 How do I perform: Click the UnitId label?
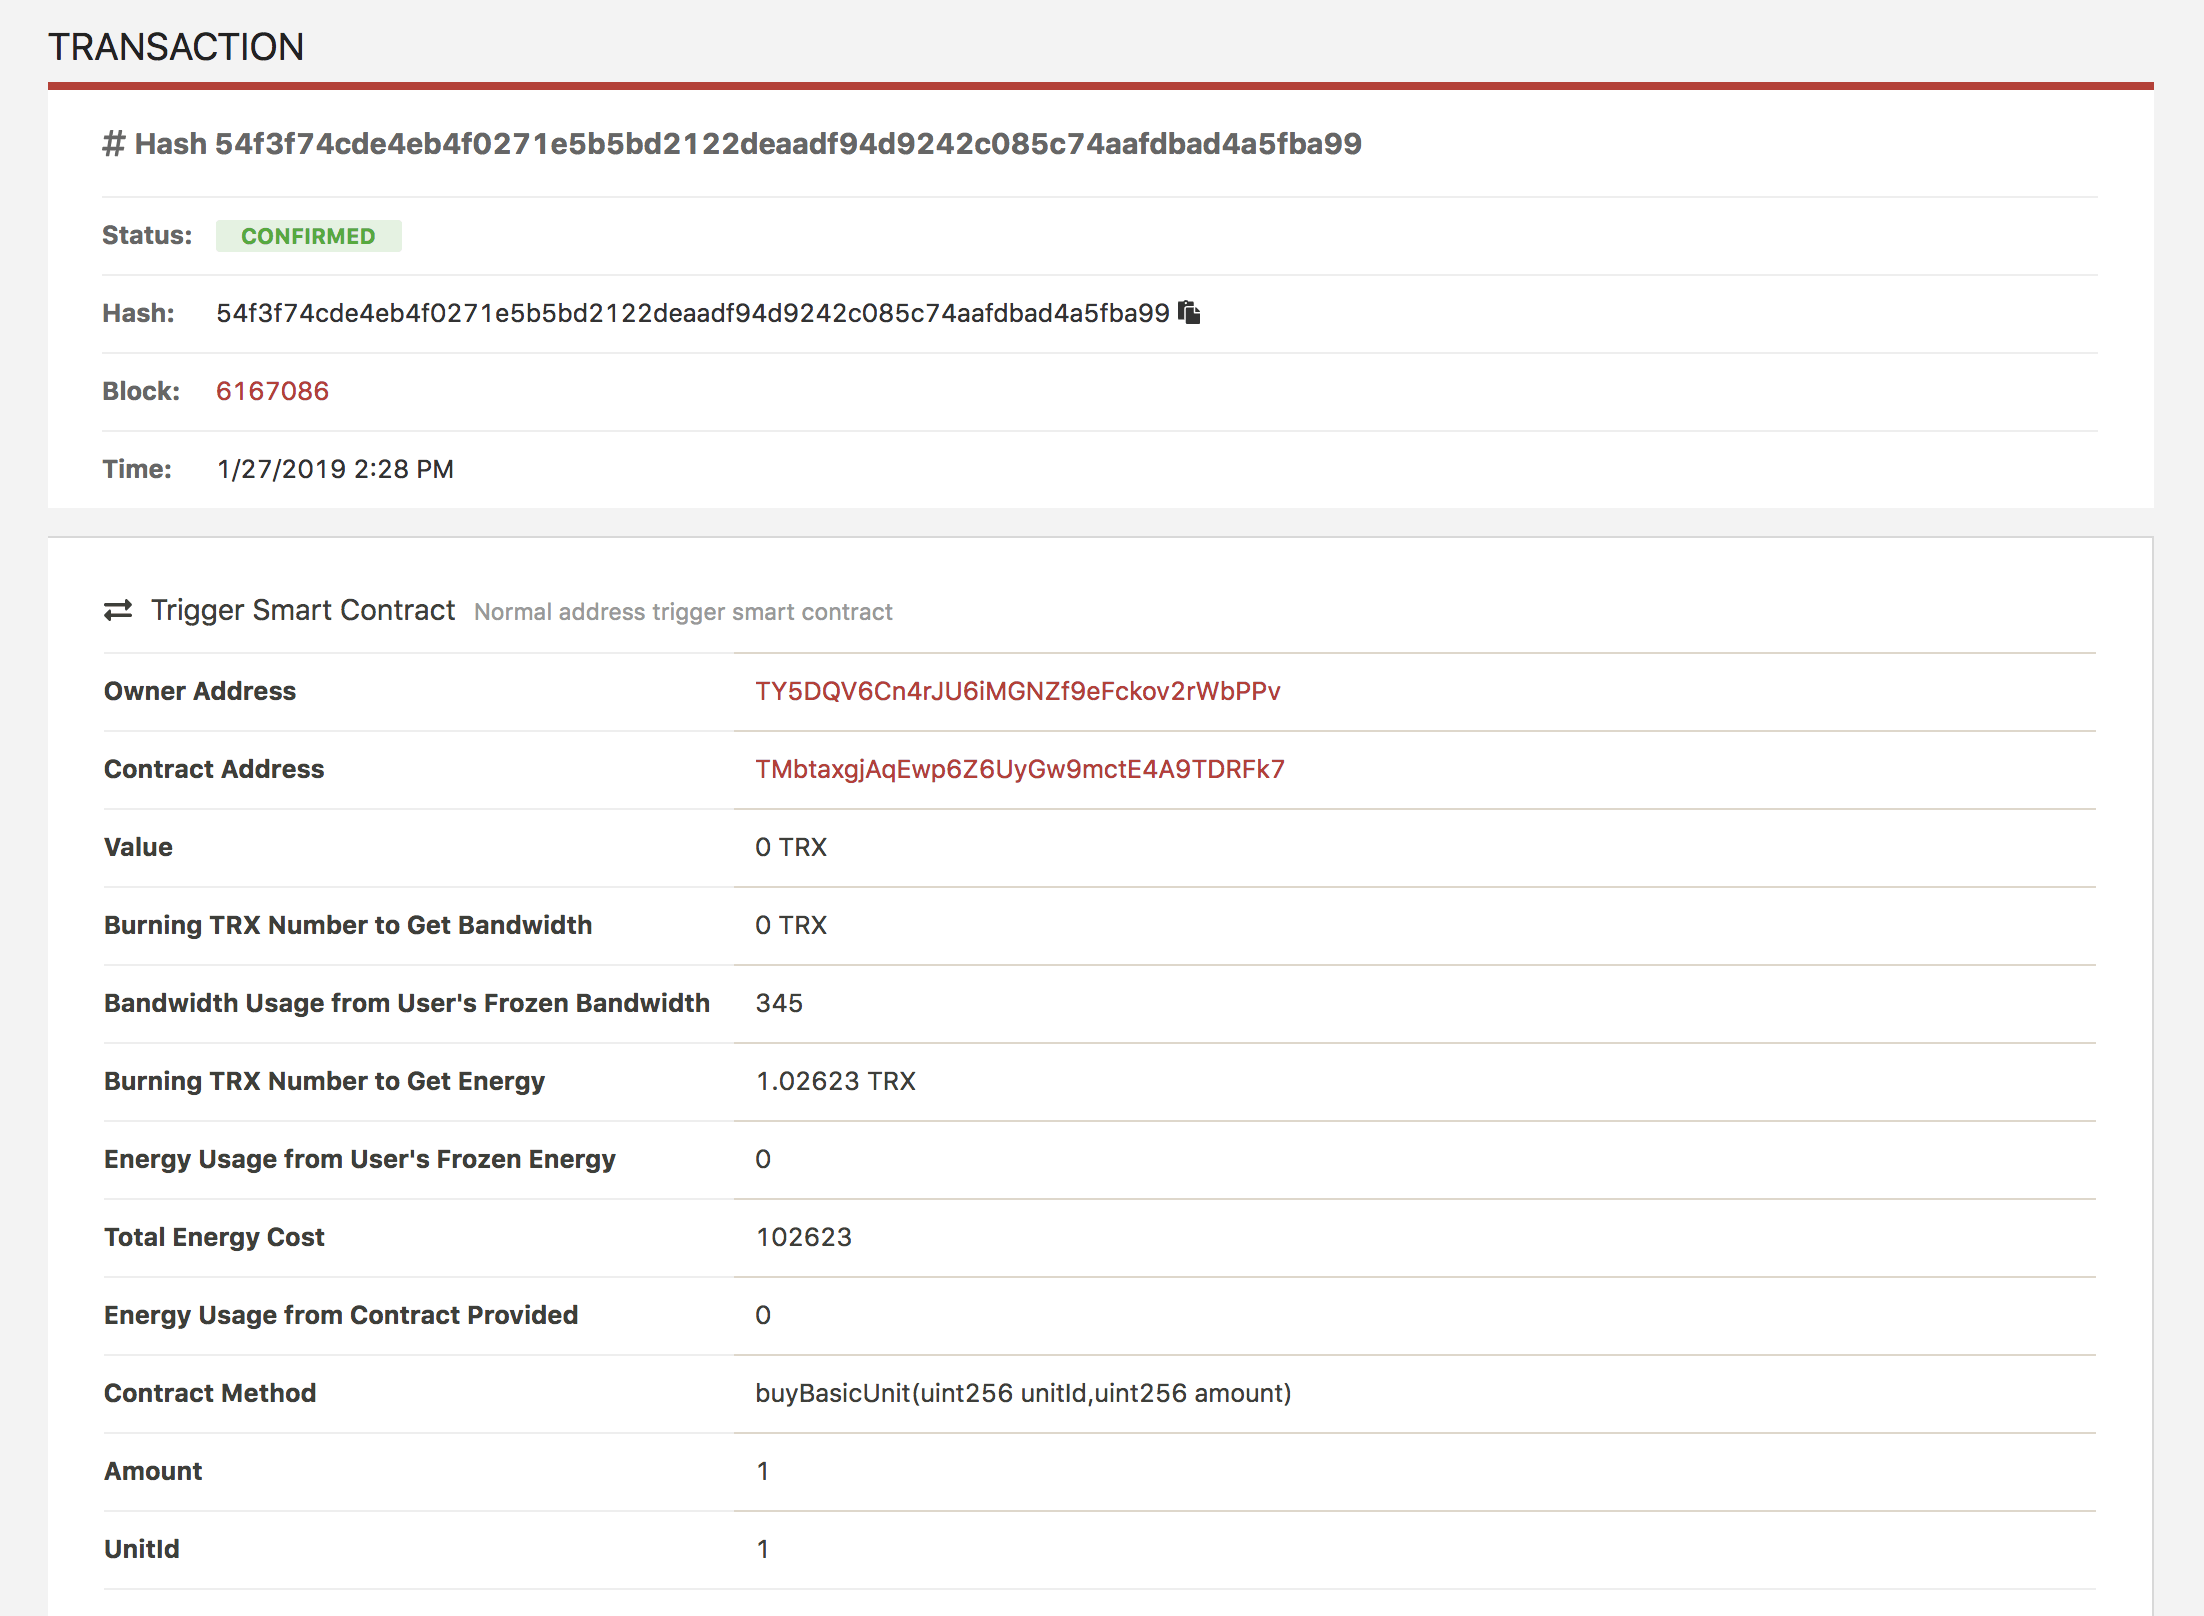point(142,1549)
